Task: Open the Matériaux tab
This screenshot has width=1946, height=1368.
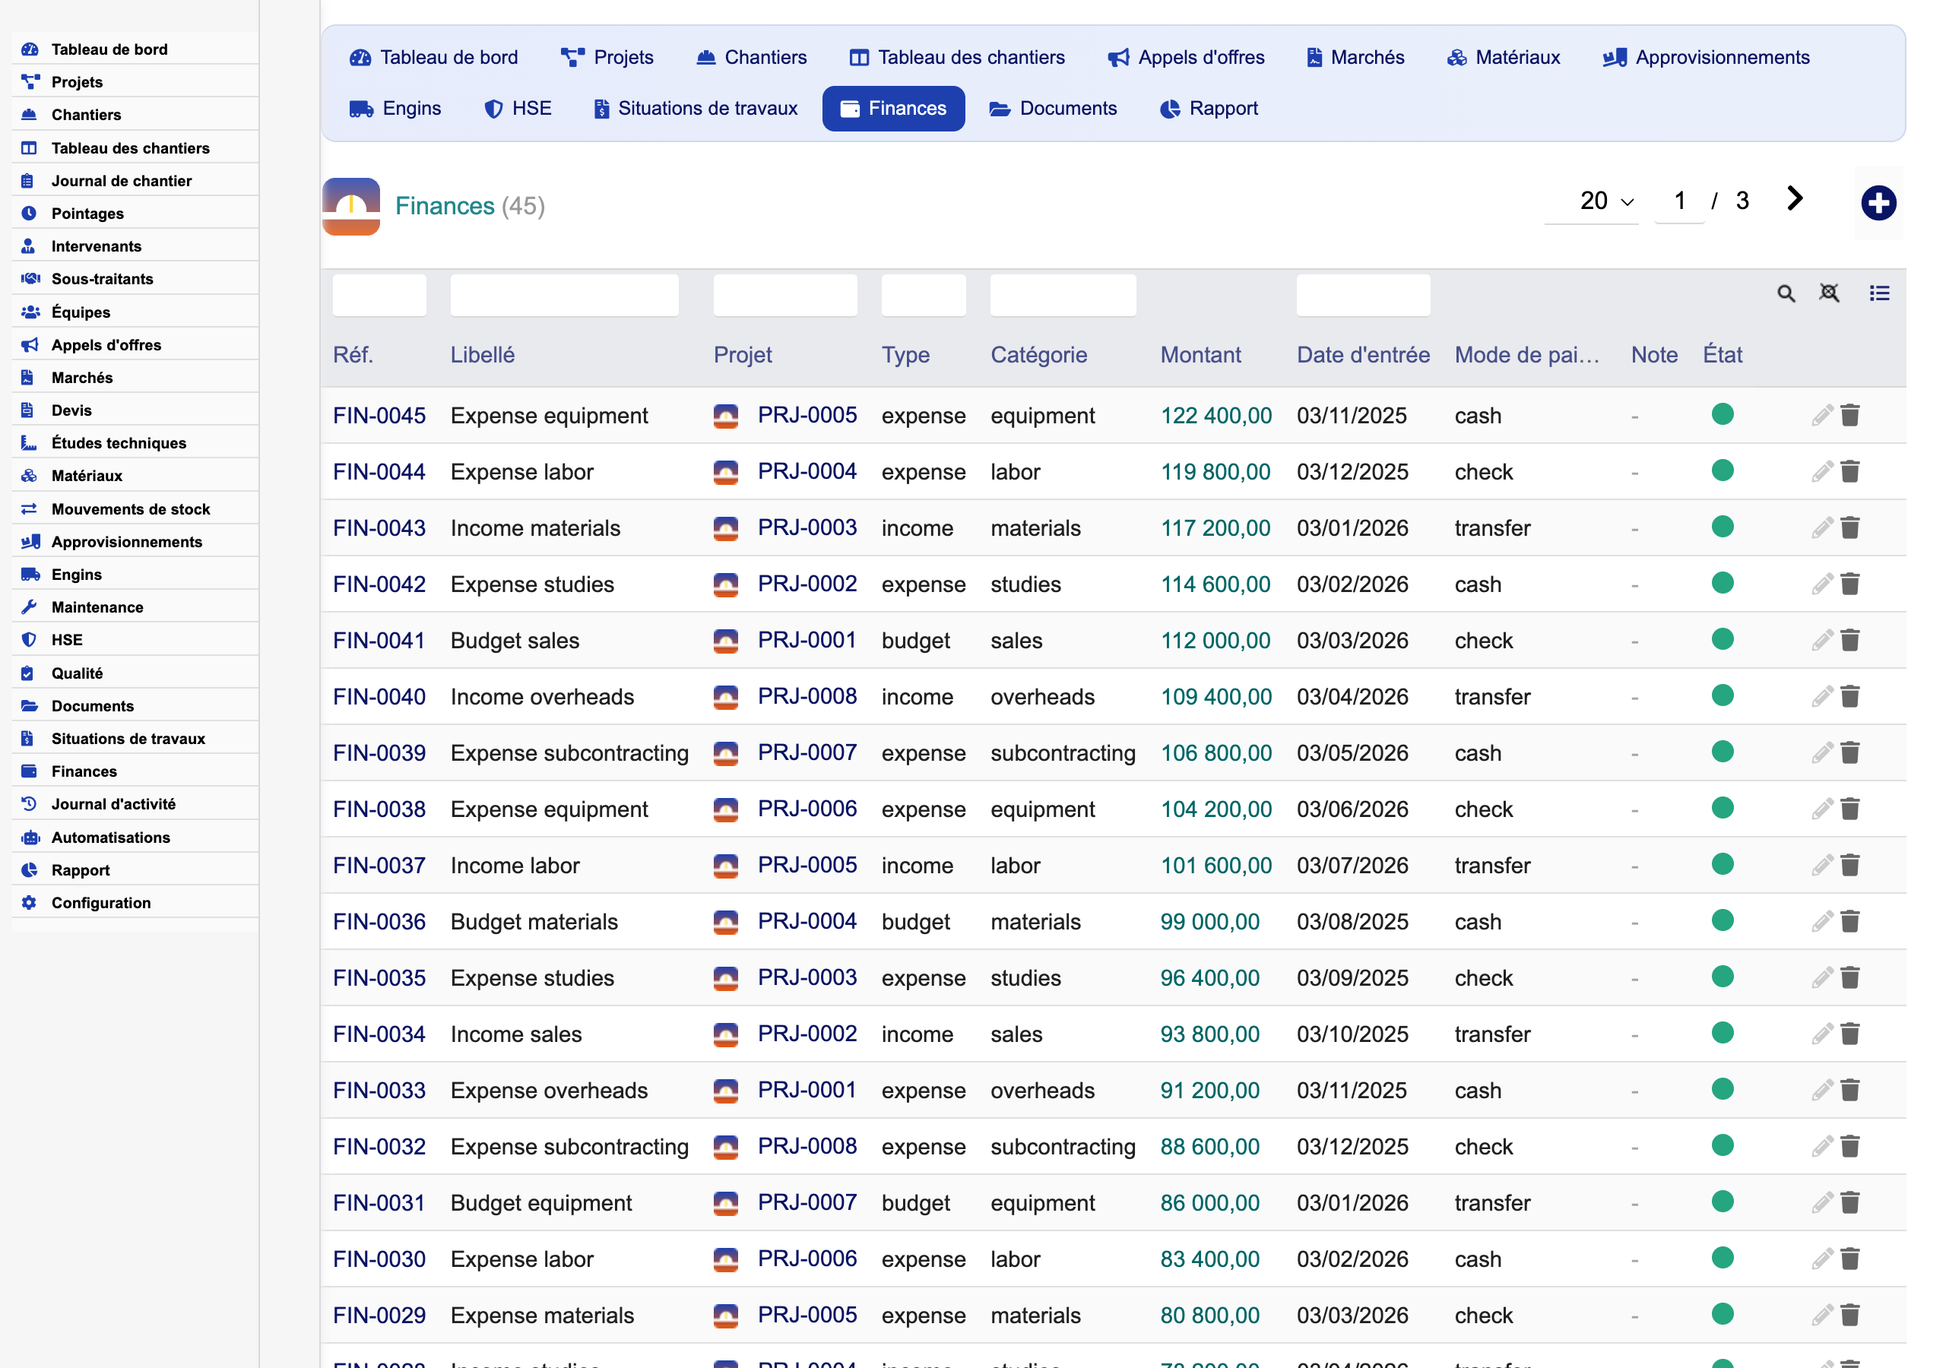Action: pos(1503,57)
